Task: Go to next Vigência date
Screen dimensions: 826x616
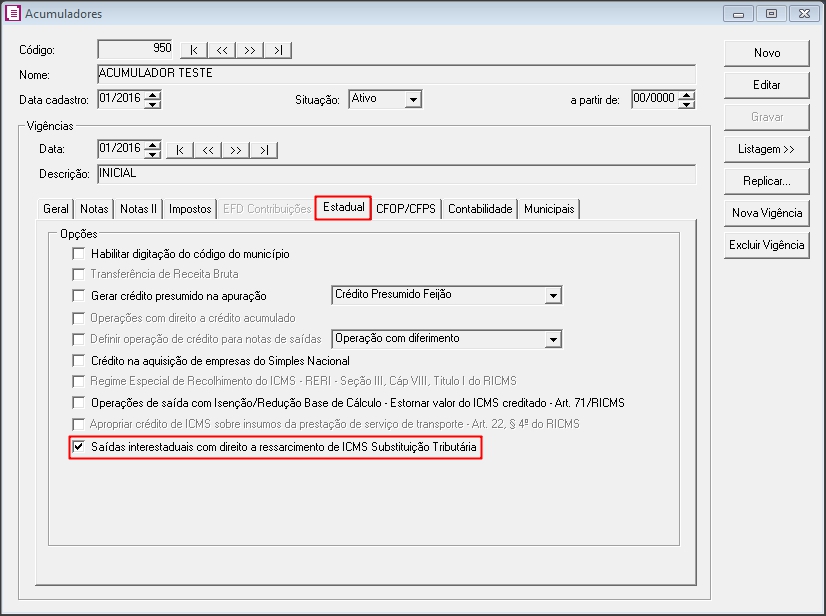Action: pos(235,150)
